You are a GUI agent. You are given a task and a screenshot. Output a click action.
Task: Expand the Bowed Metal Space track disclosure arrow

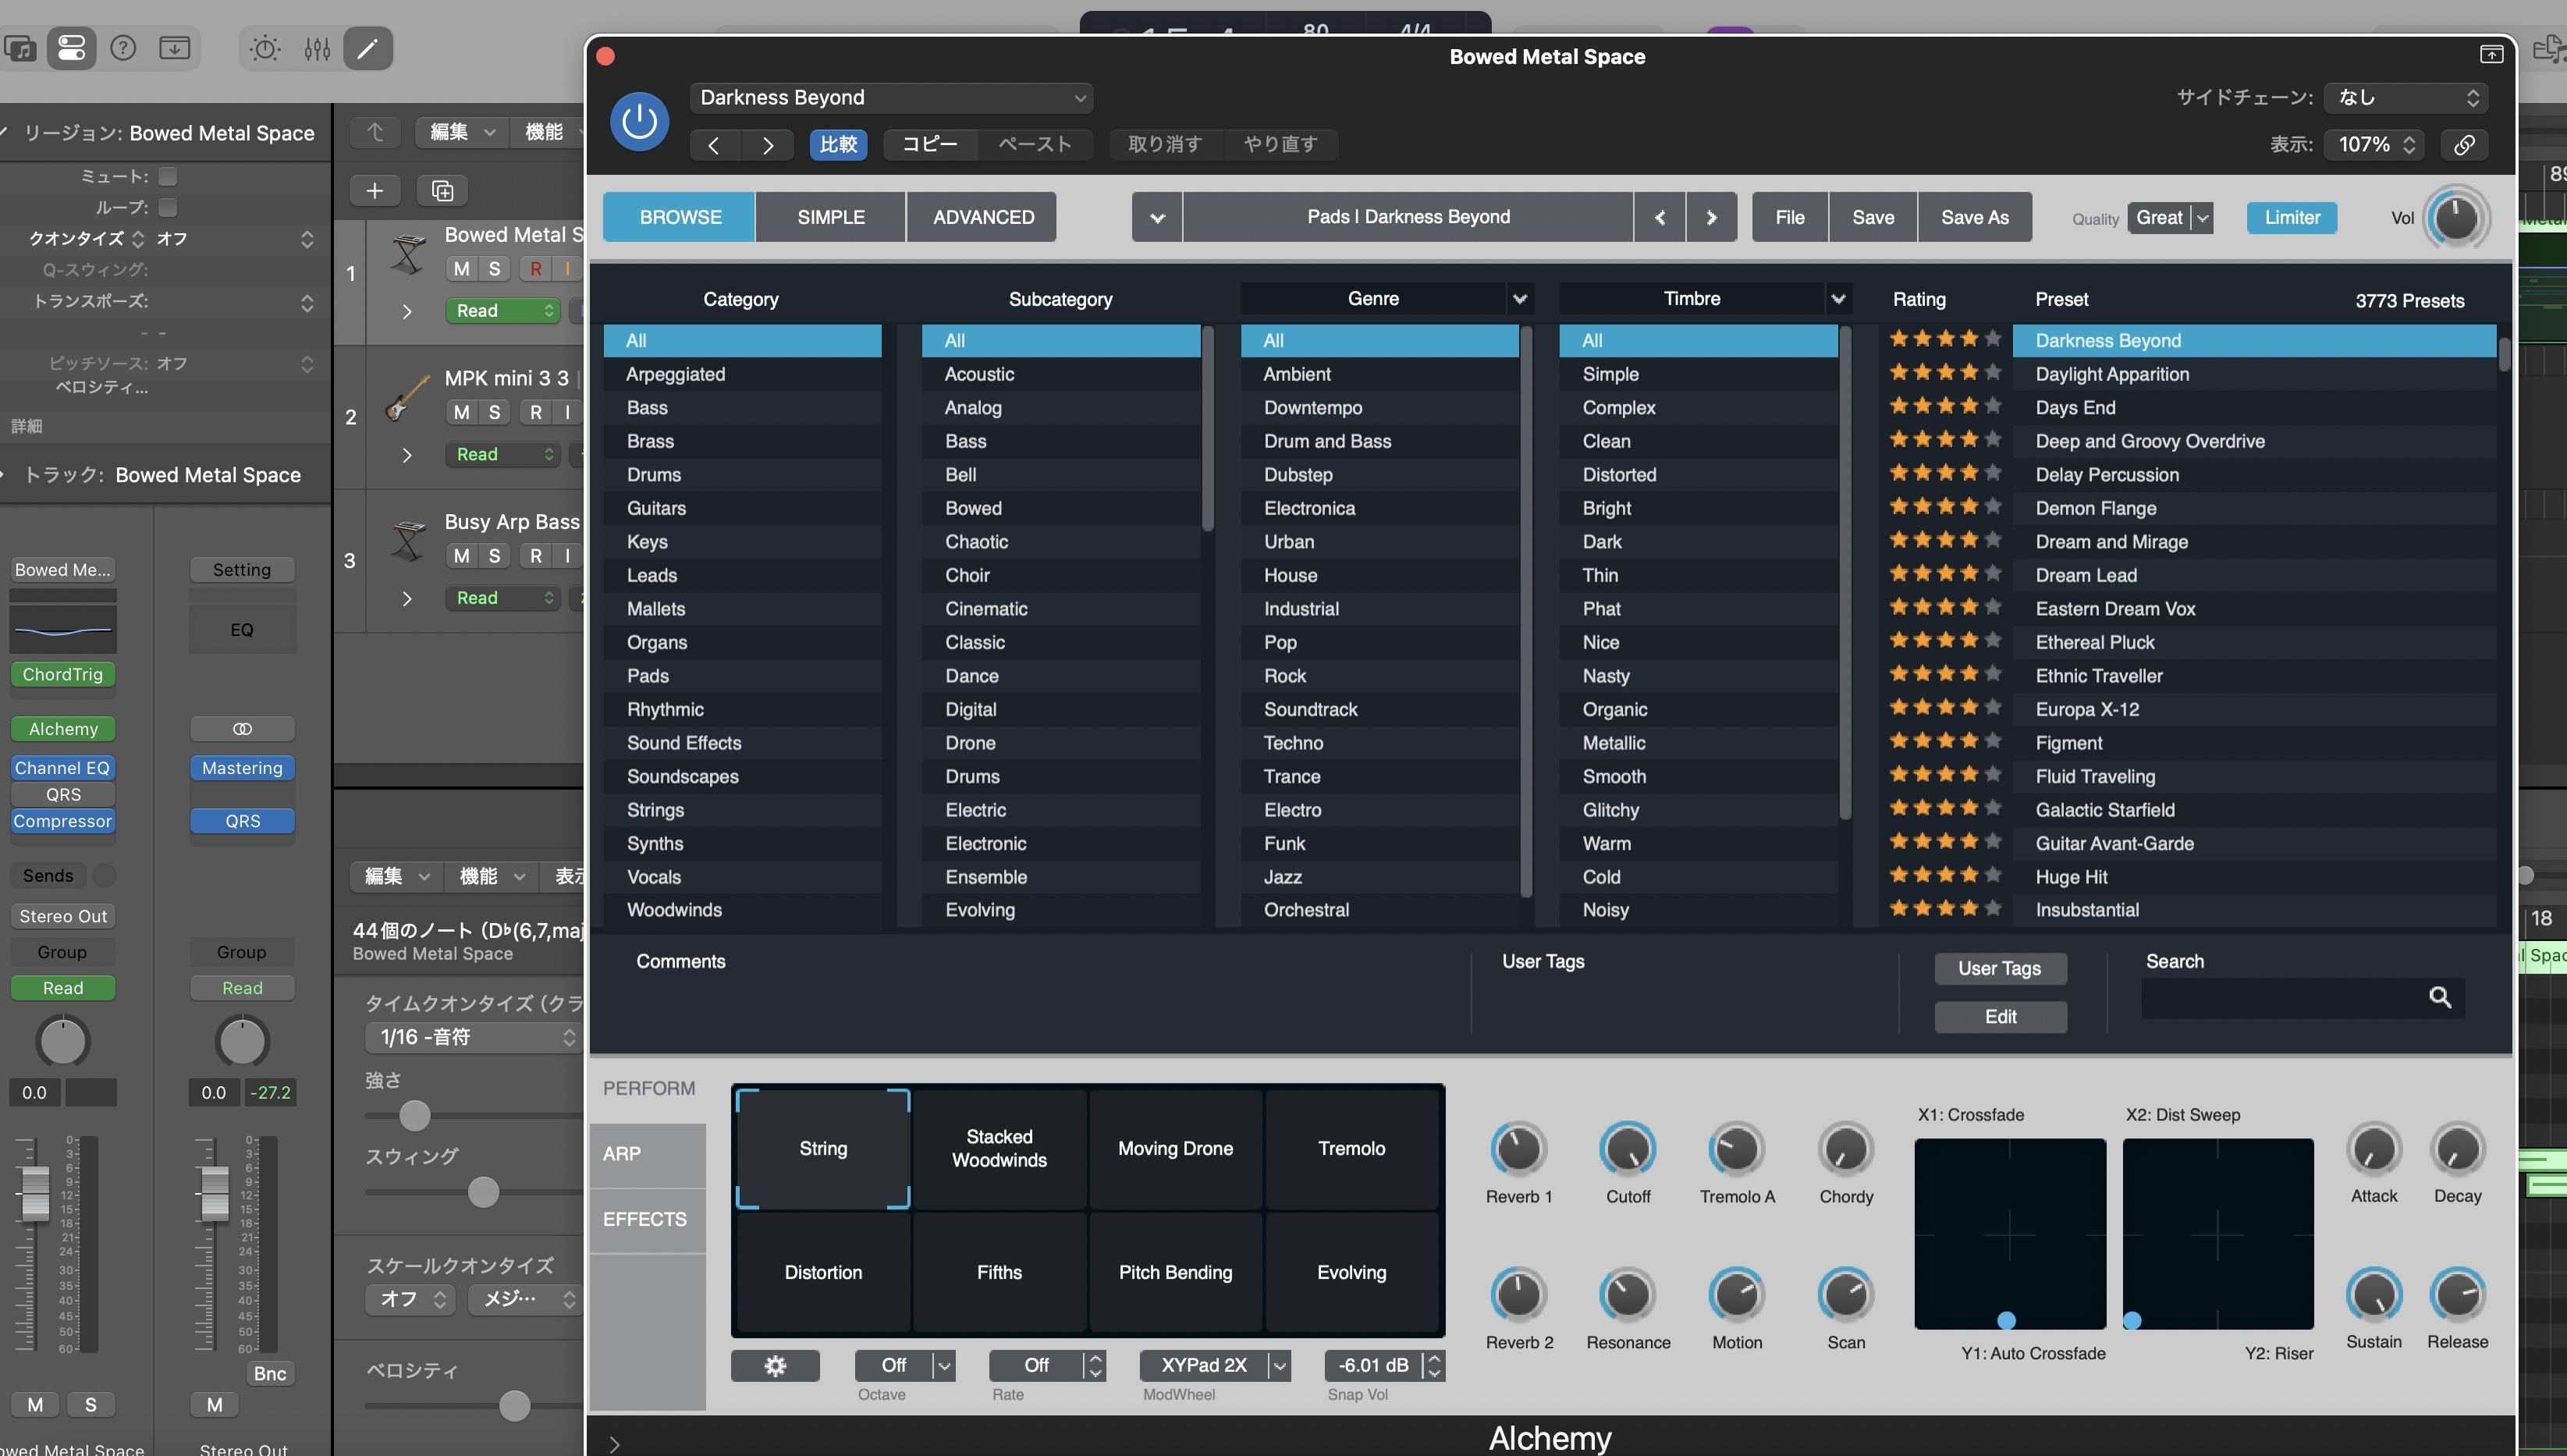point(406,311)
